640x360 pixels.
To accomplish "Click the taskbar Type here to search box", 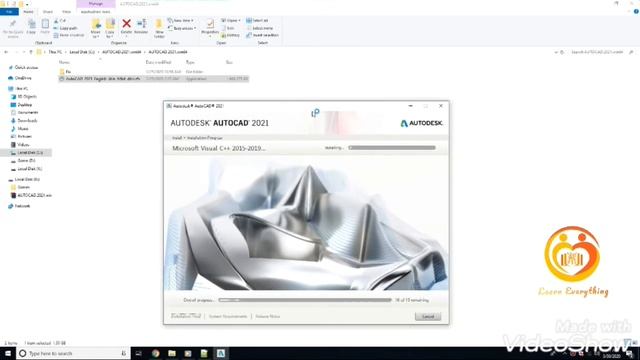I will pos(73,353).
